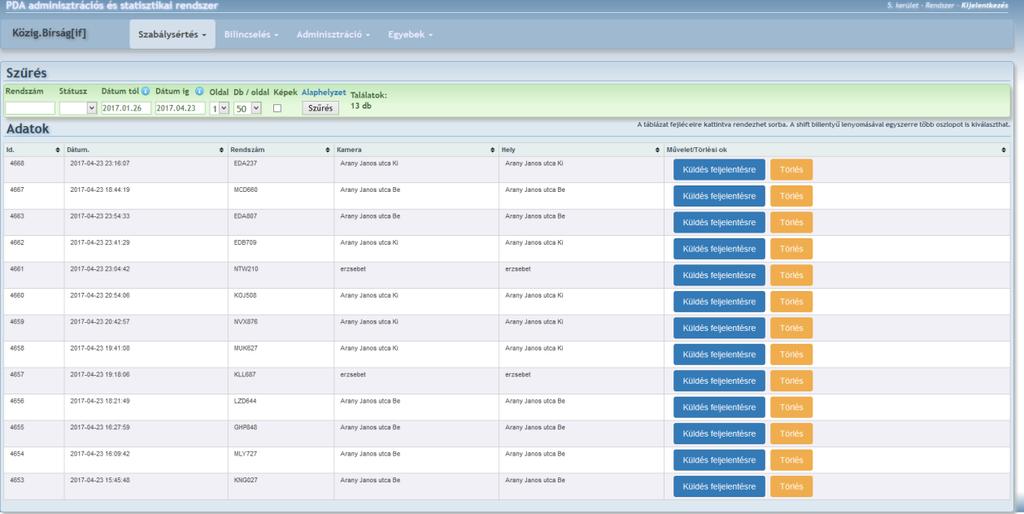1024x514 pixels.
Task: Open the Státusz dropdown
Action: pos(78,108)
